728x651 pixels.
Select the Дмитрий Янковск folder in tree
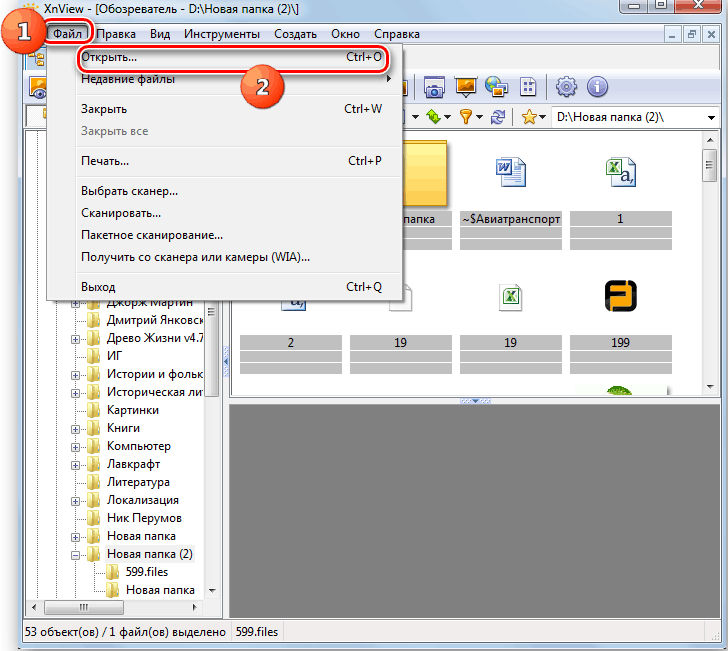[x=155, y=320]
